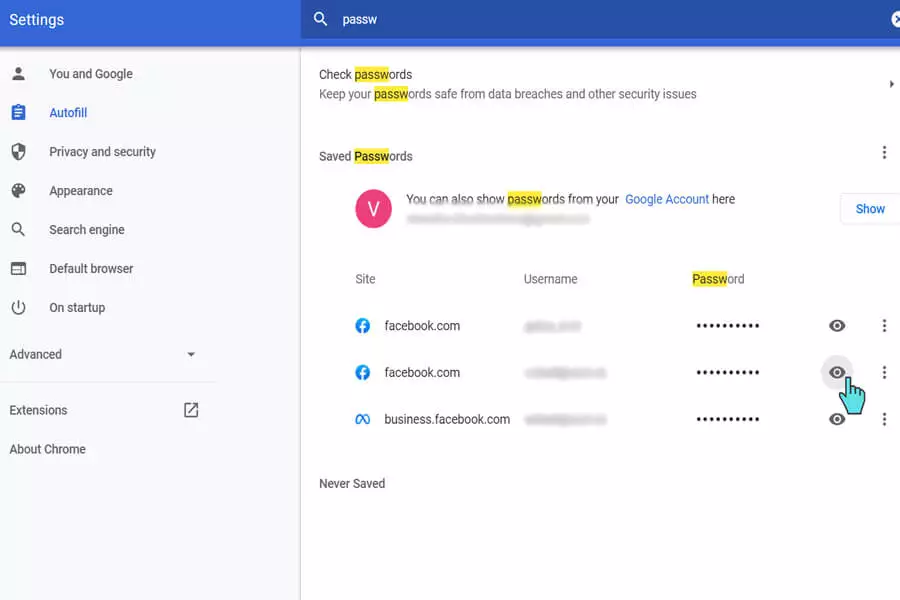This screenshot has height=600, width=900.
Task: Open more actions for business.facebook.com row
Action: coord(885,419)
